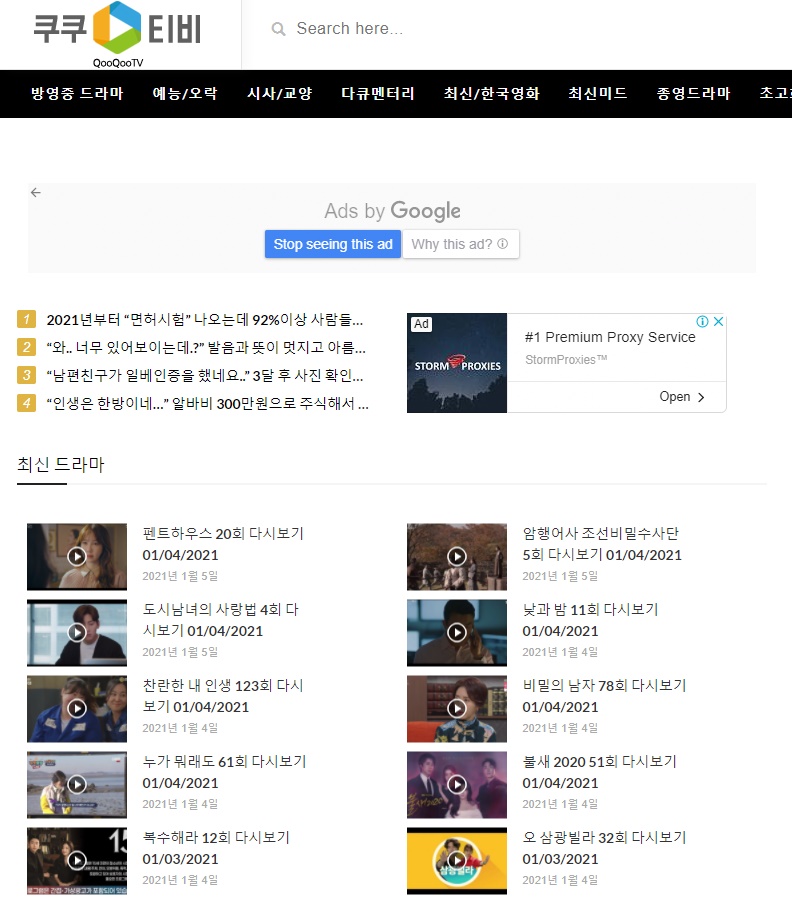The width and height of the screenshot is (792, 906).
Task: Click the search magnifier icon
Action: point(278,29)
